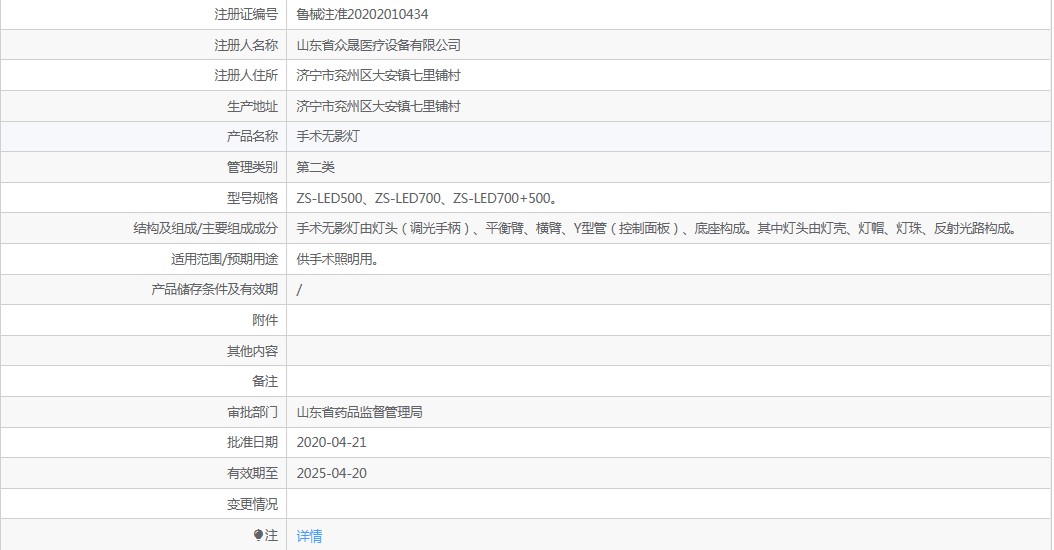Click the 生产地址 address value
This screenshot has height=550, width=1054.
click(378, 106)
